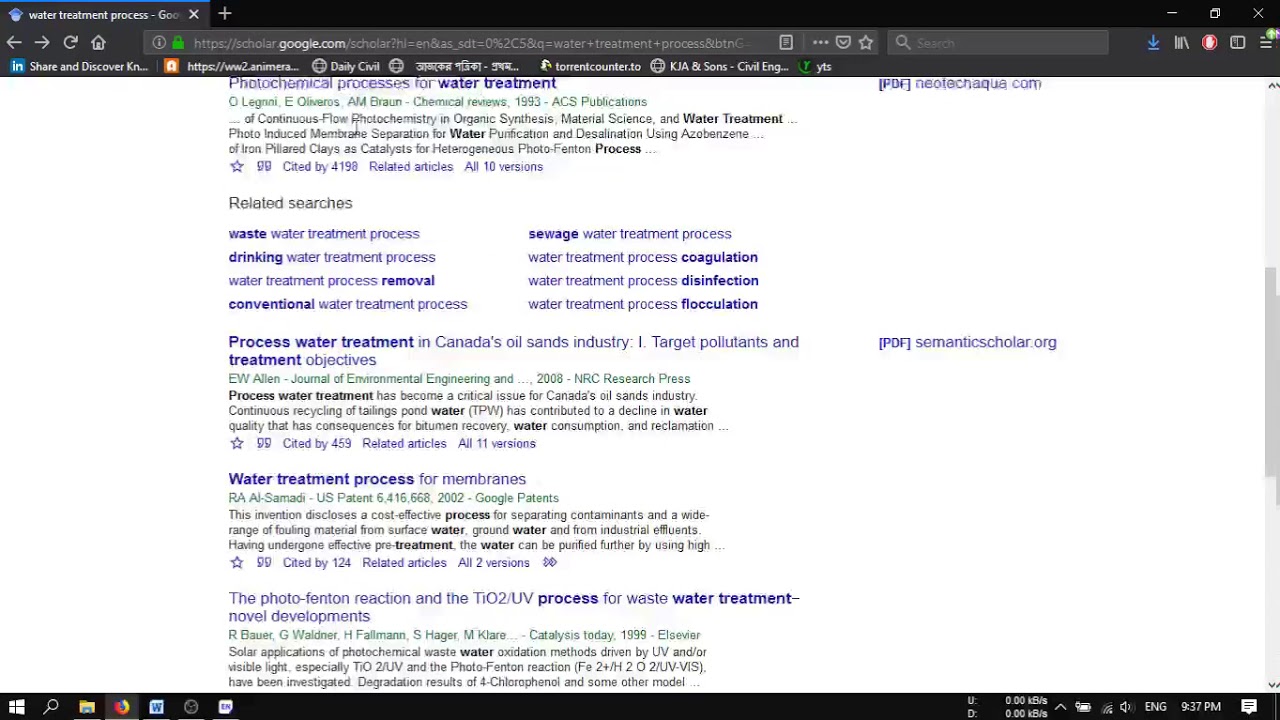Save the 'Cited by 459' result with star

click(236, 444)
